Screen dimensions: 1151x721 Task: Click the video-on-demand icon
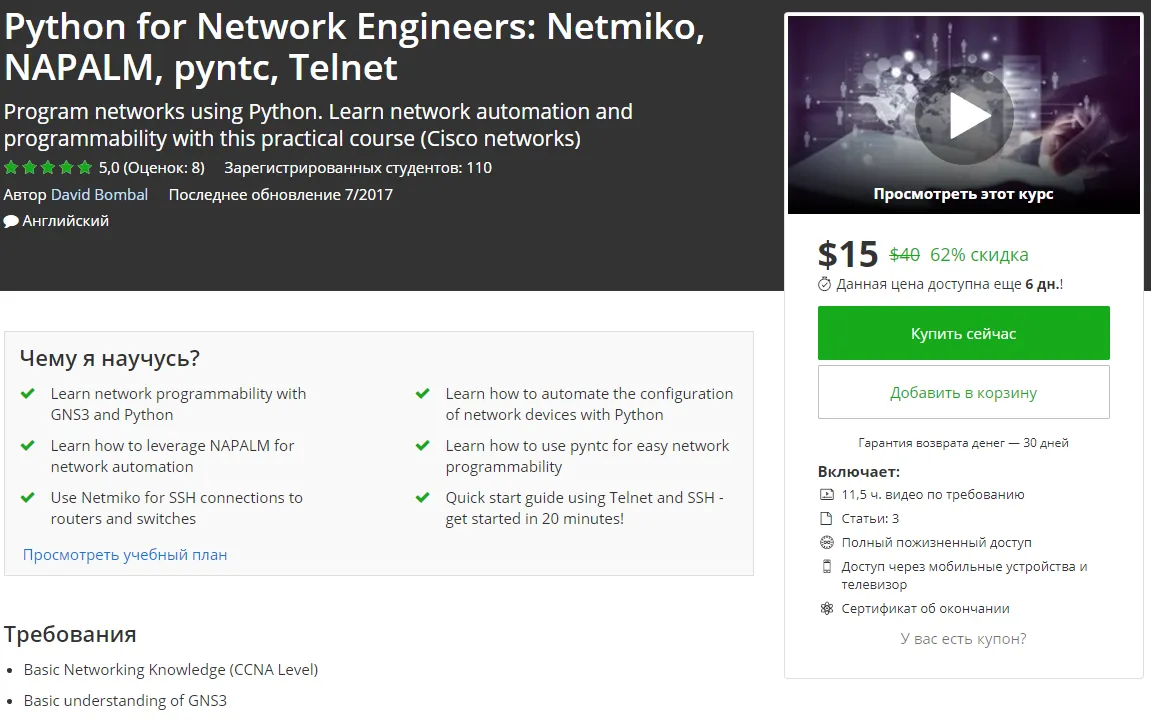[x=826, y=495]
